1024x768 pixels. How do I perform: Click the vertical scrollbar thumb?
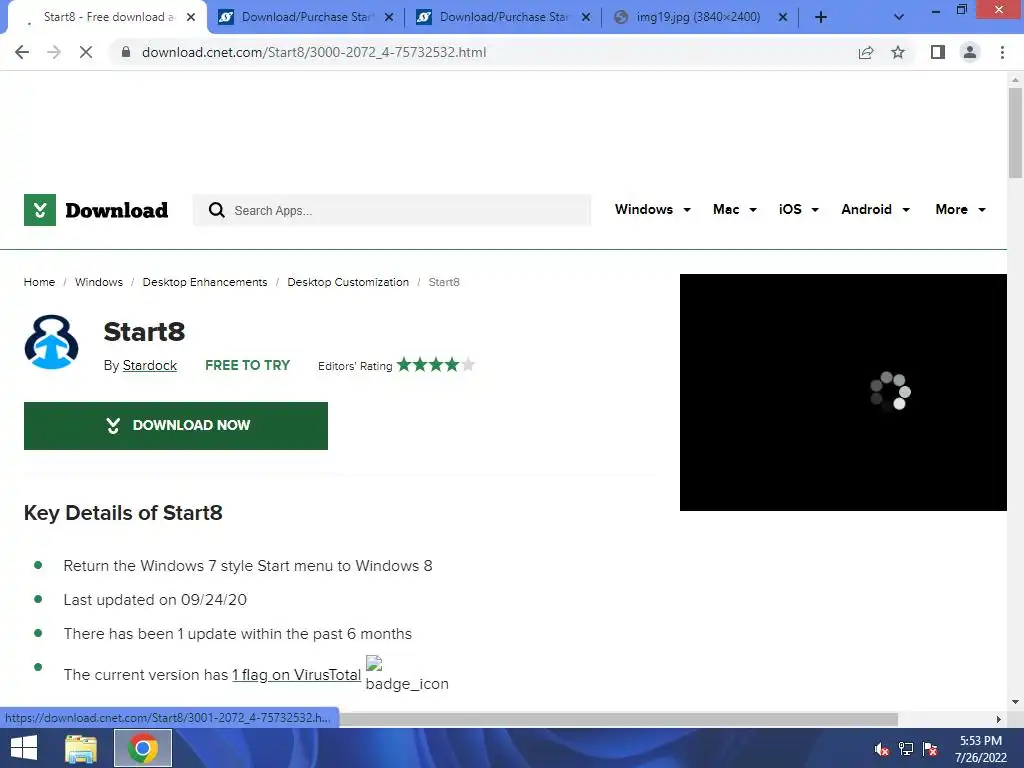(1015, 133)
